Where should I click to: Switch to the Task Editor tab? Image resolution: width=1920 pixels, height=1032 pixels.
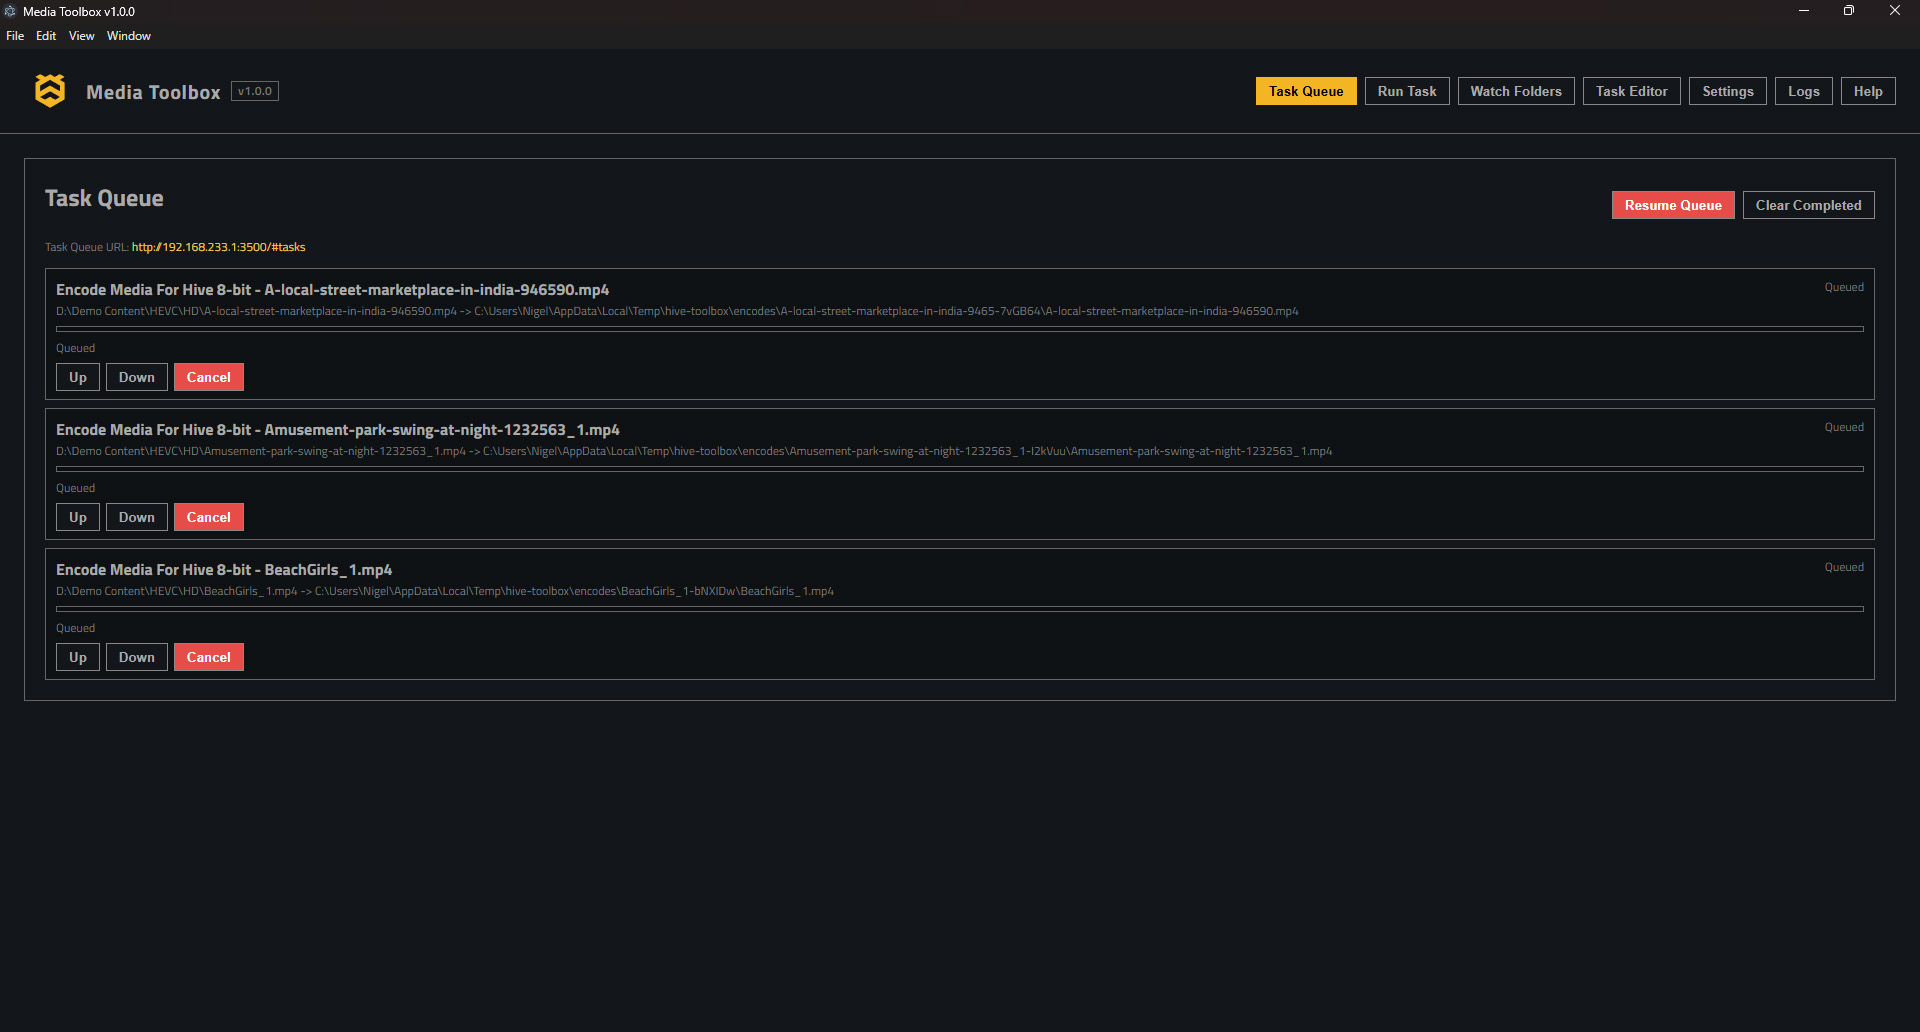click(x=1631, y=91)
